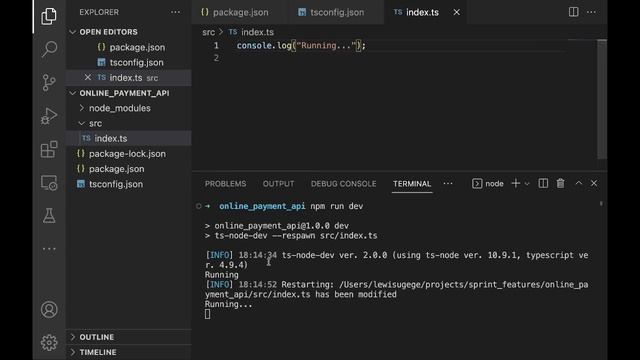Viewport: 640px width, 360px height.
Task: Open the Extensions view
Action: pyautogui.click(x=49, y=149)
